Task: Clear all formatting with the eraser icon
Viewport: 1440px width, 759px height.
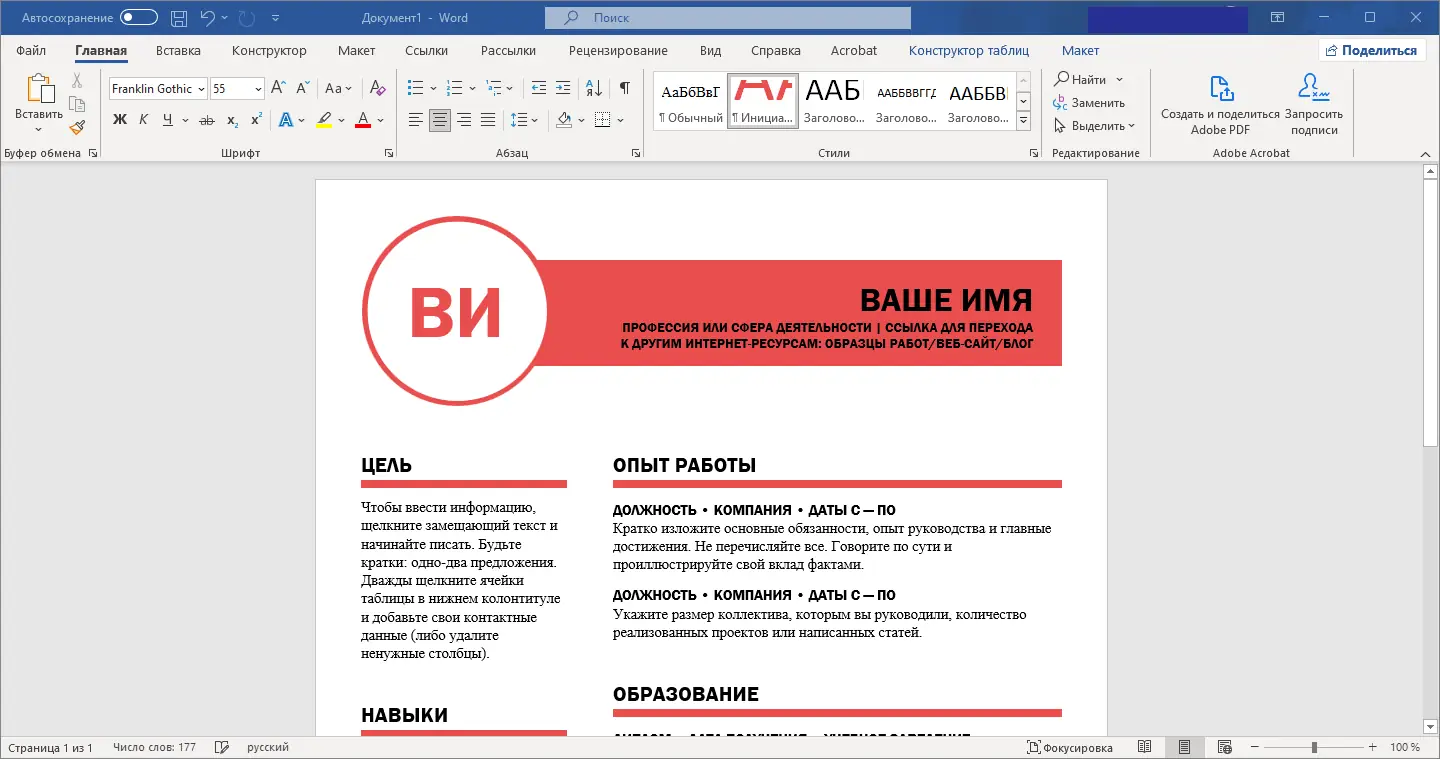Action: [x=377, y=88]
